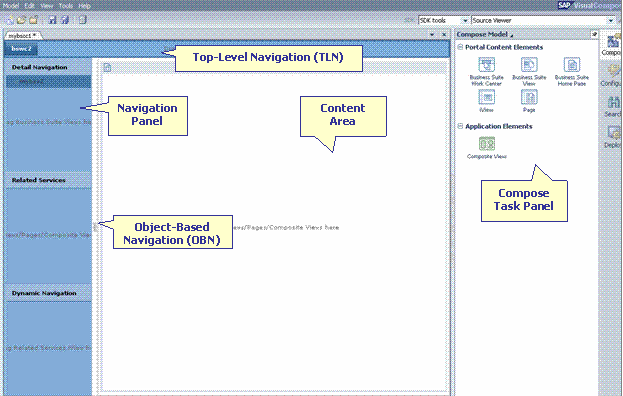Open the Source Viewer dropdown

[611, 20]
